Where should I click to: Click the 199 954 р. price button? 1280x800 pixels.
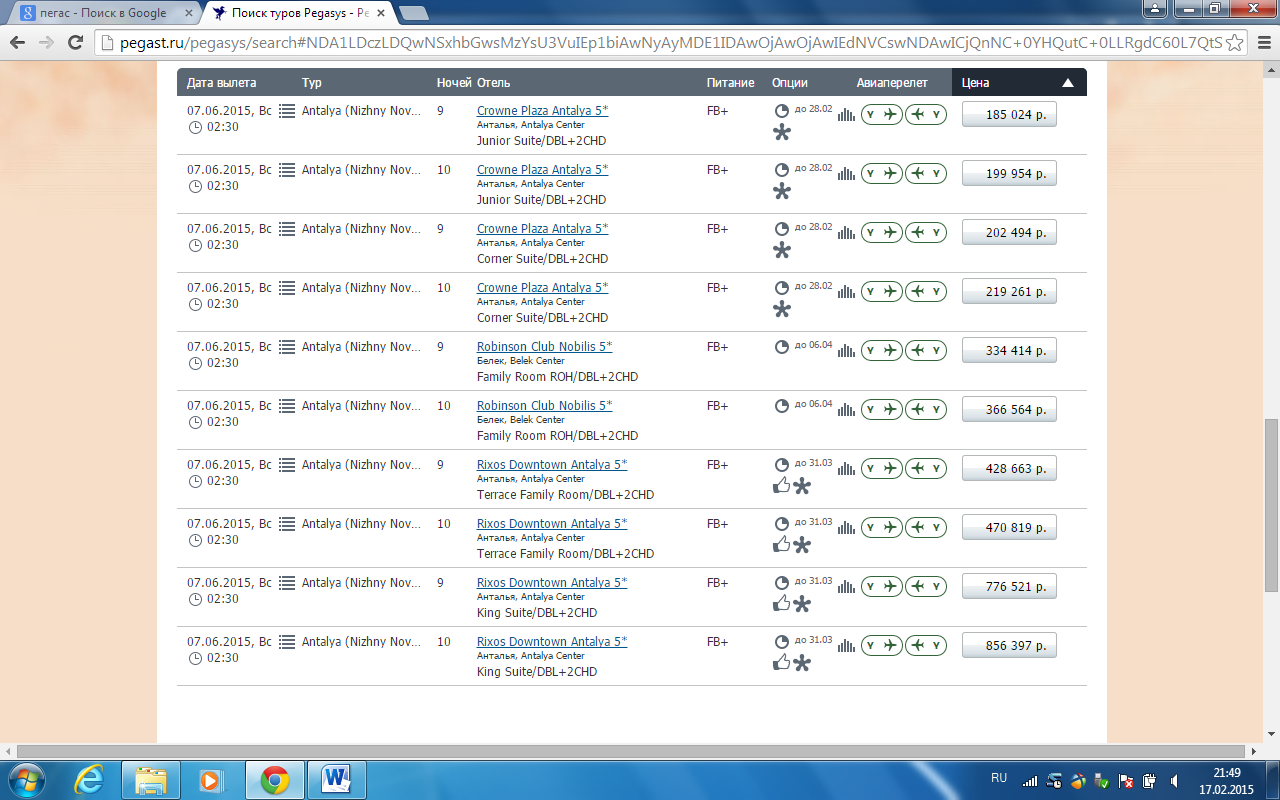point(1009,174)
